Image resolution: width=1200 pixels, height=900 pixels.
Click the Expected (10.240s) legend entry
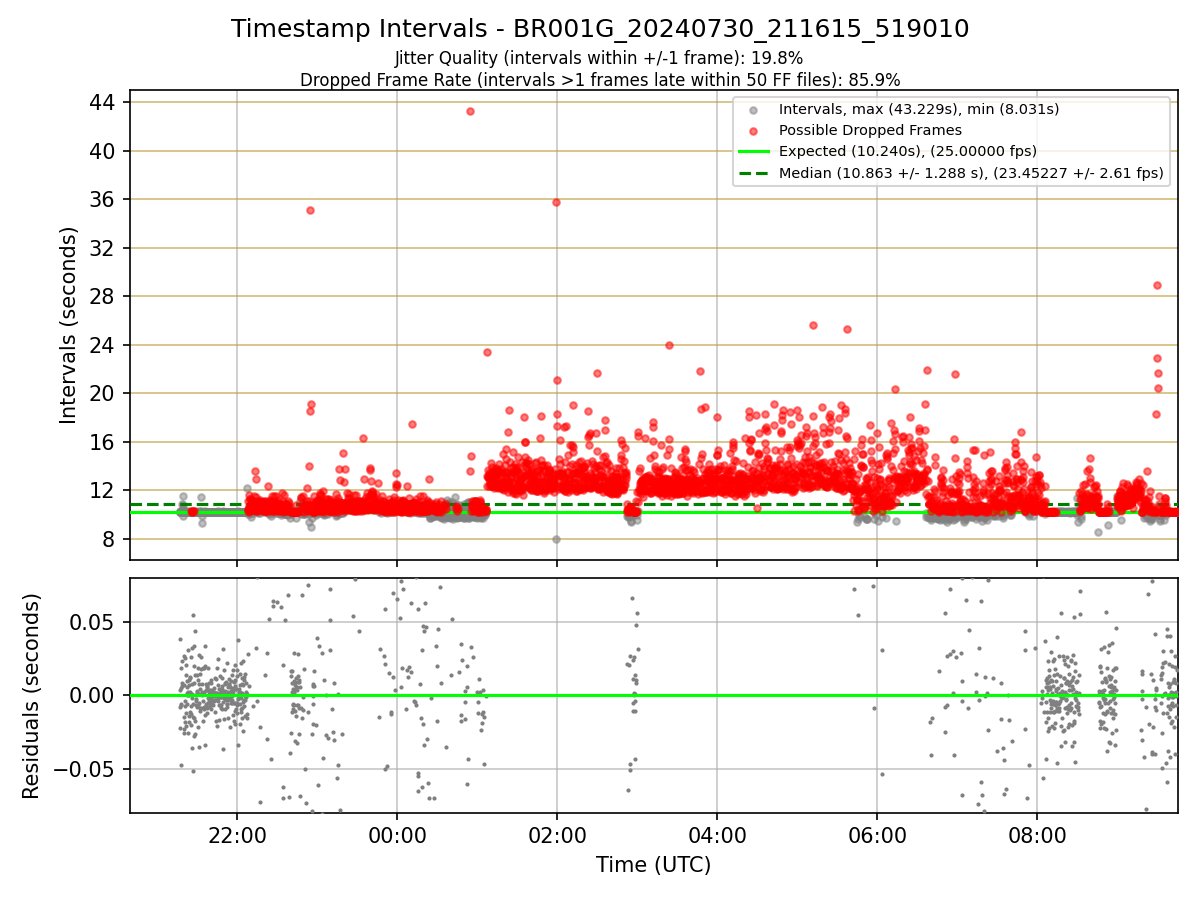907,151
